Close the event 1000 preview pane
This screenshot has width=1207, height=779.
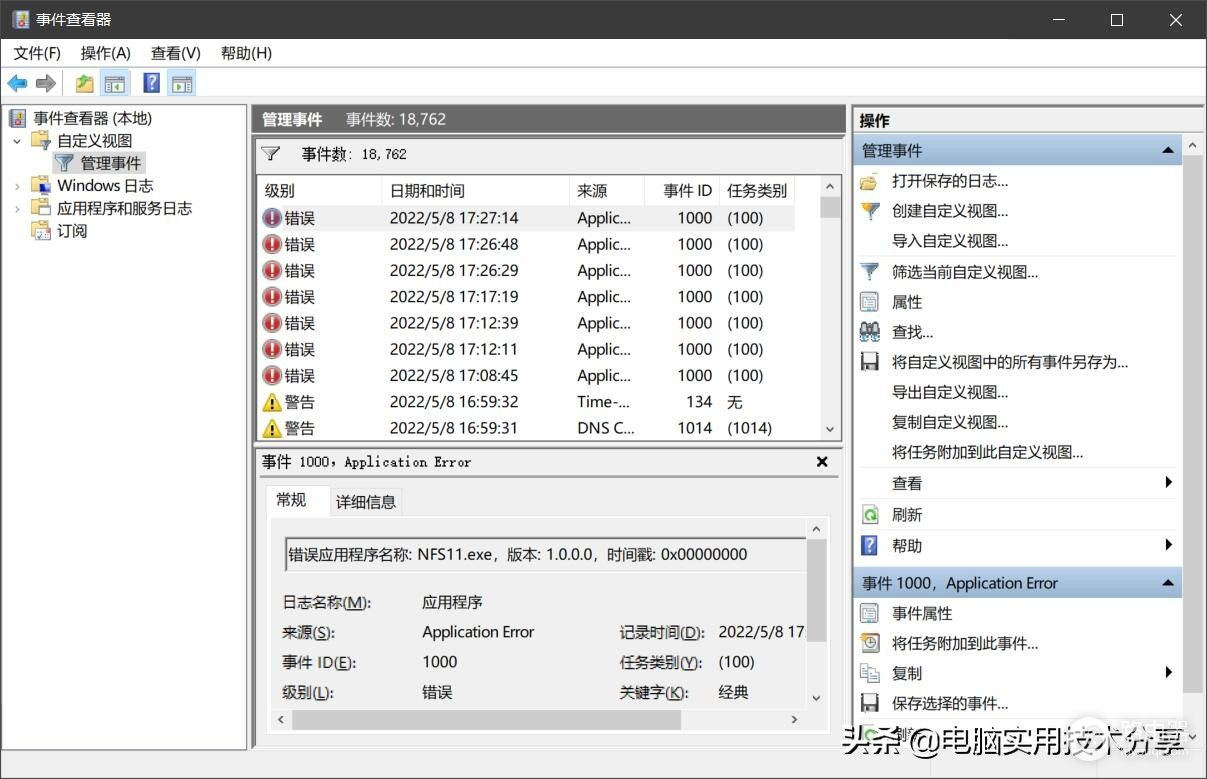(822, 462)
